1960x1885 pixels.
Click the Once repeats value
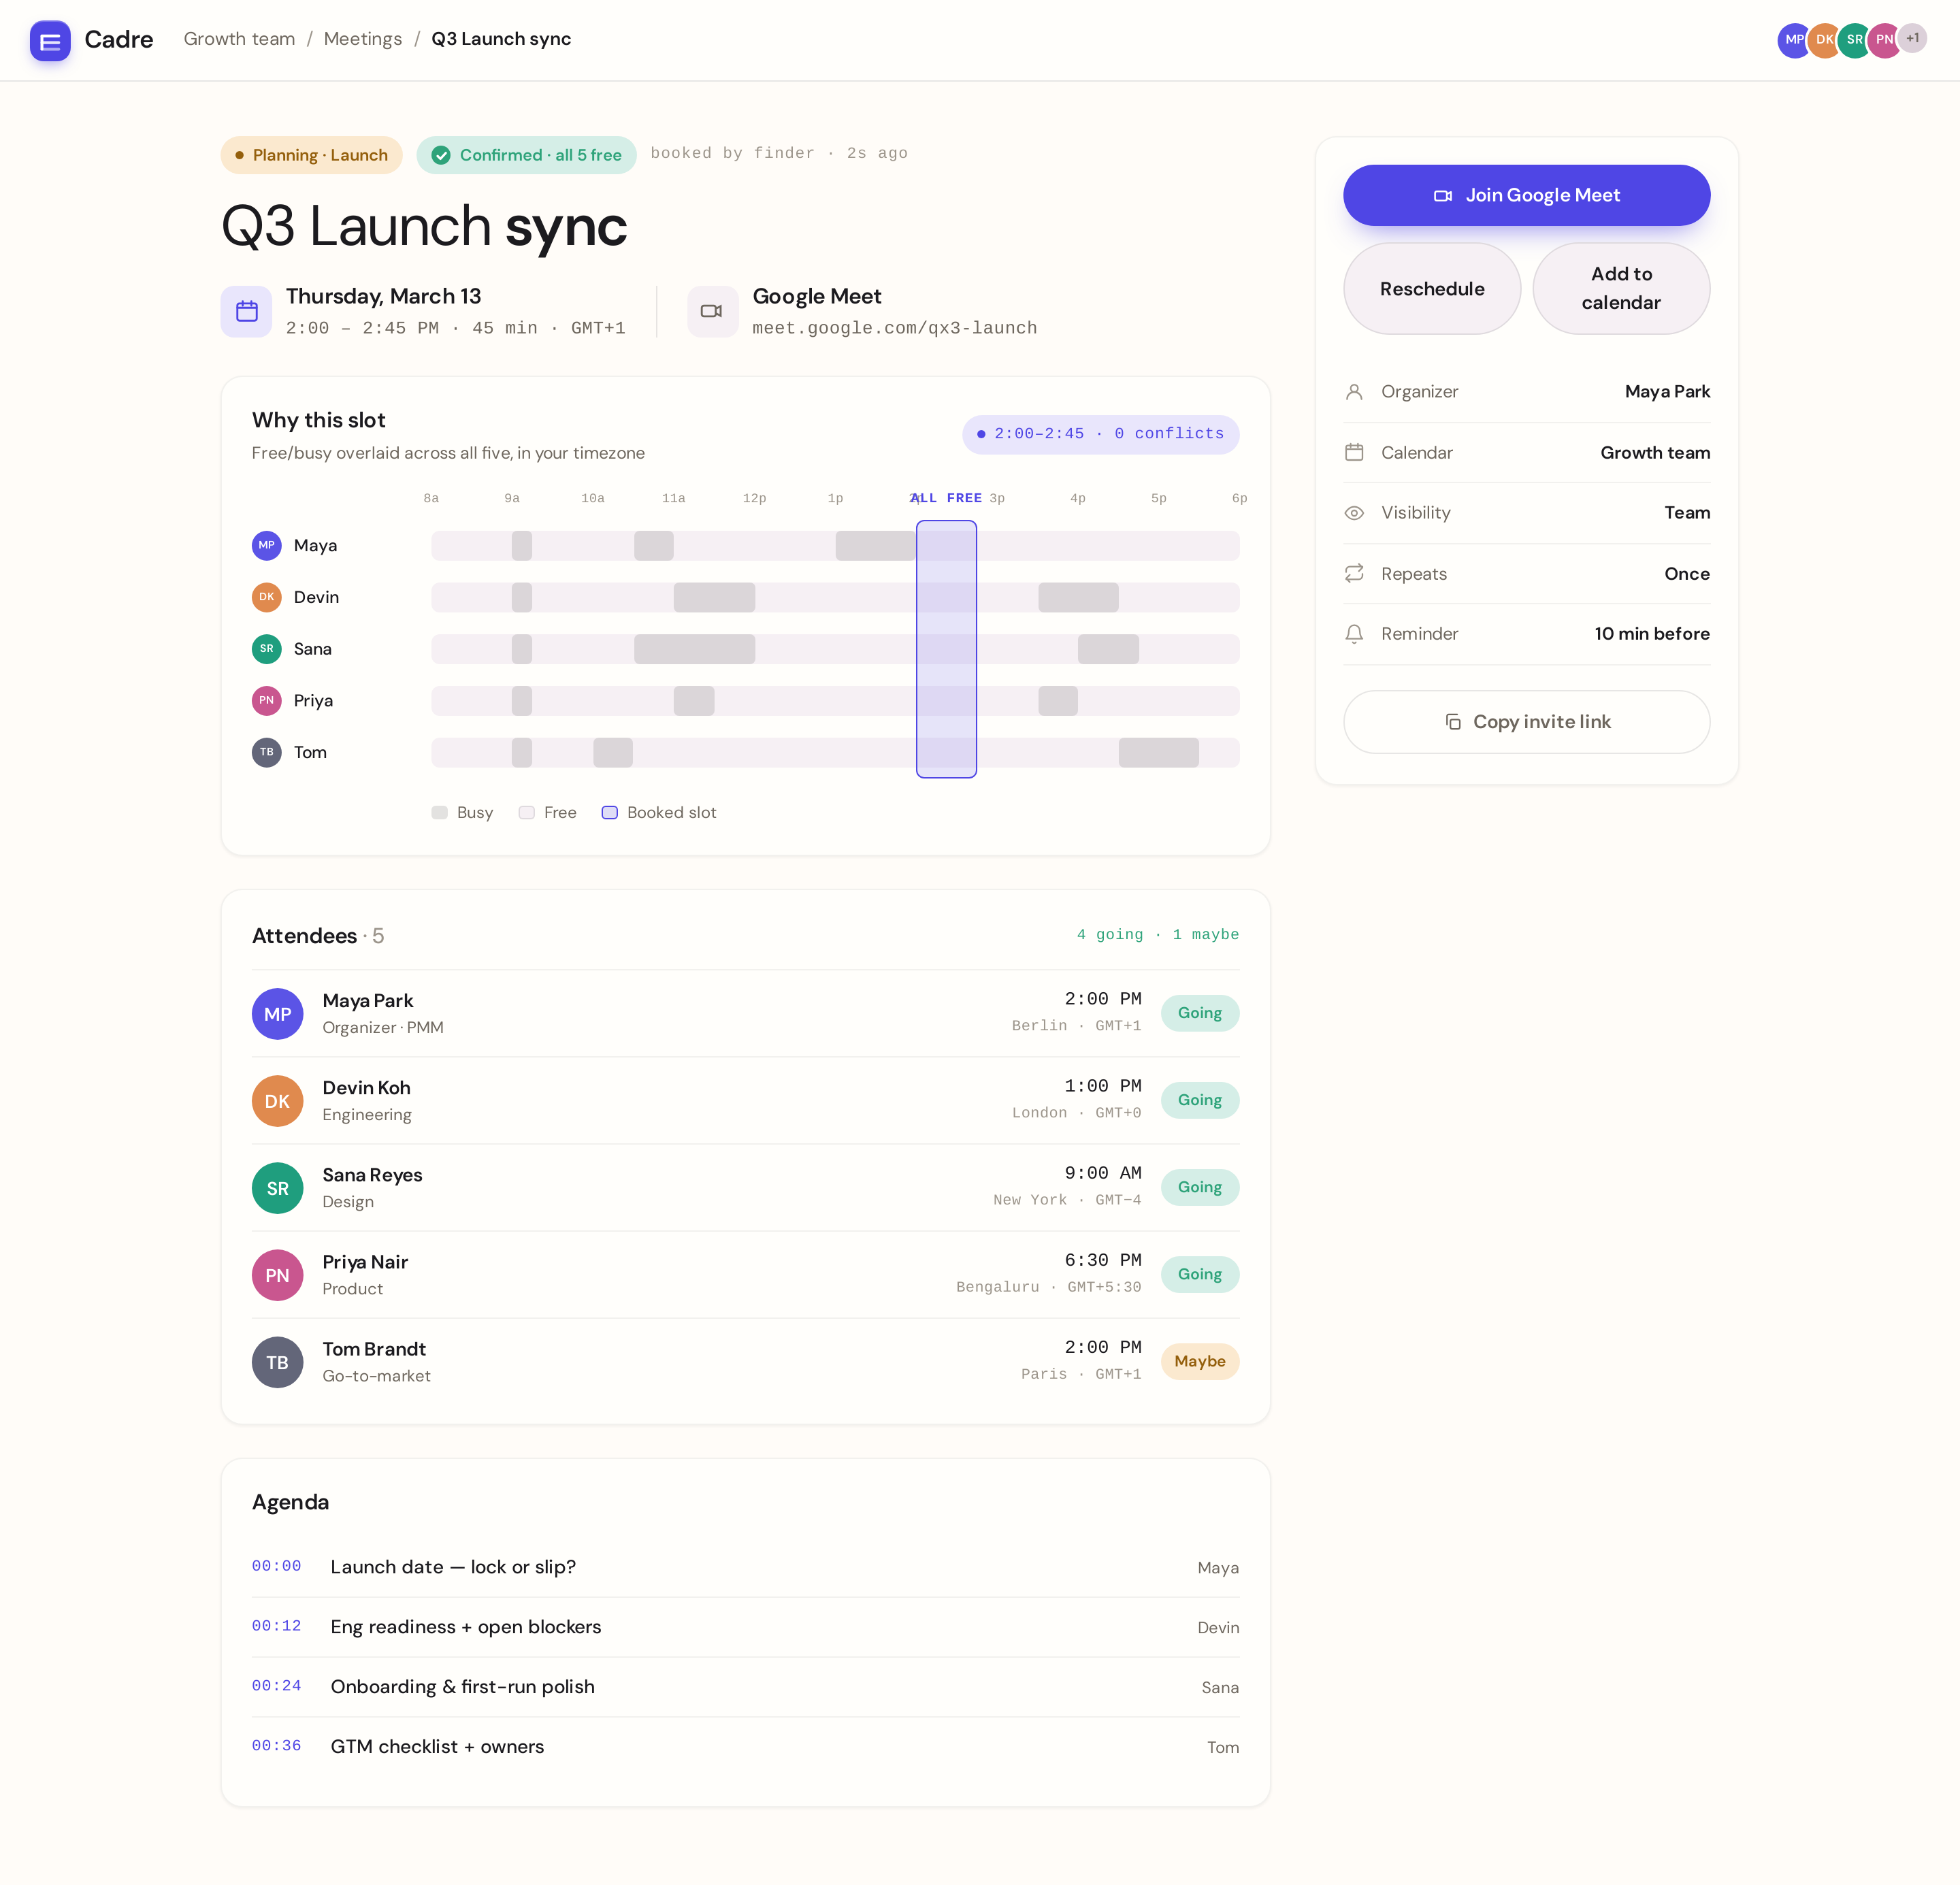[x=1687, y=574]
